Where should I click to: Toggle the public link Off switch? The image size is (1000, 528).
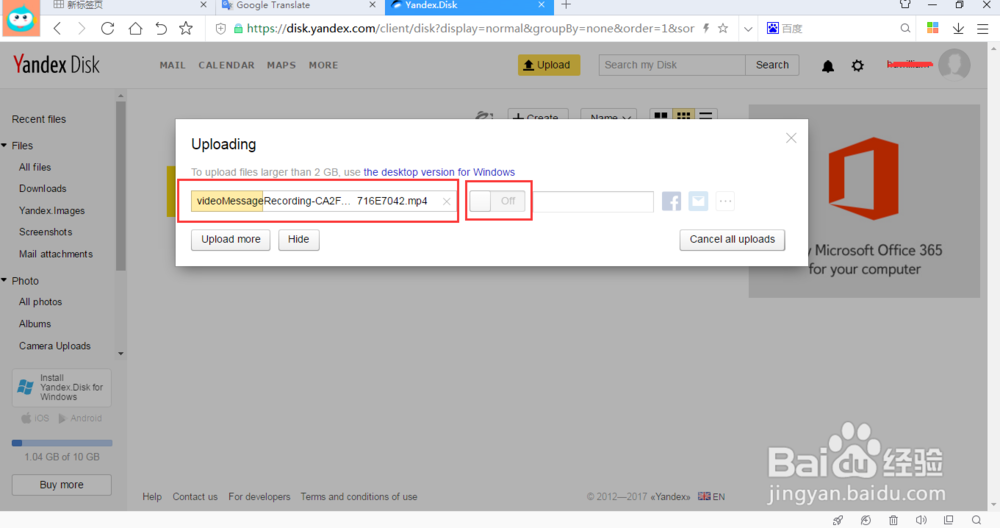pyautogui.click(x=497, y=201)
